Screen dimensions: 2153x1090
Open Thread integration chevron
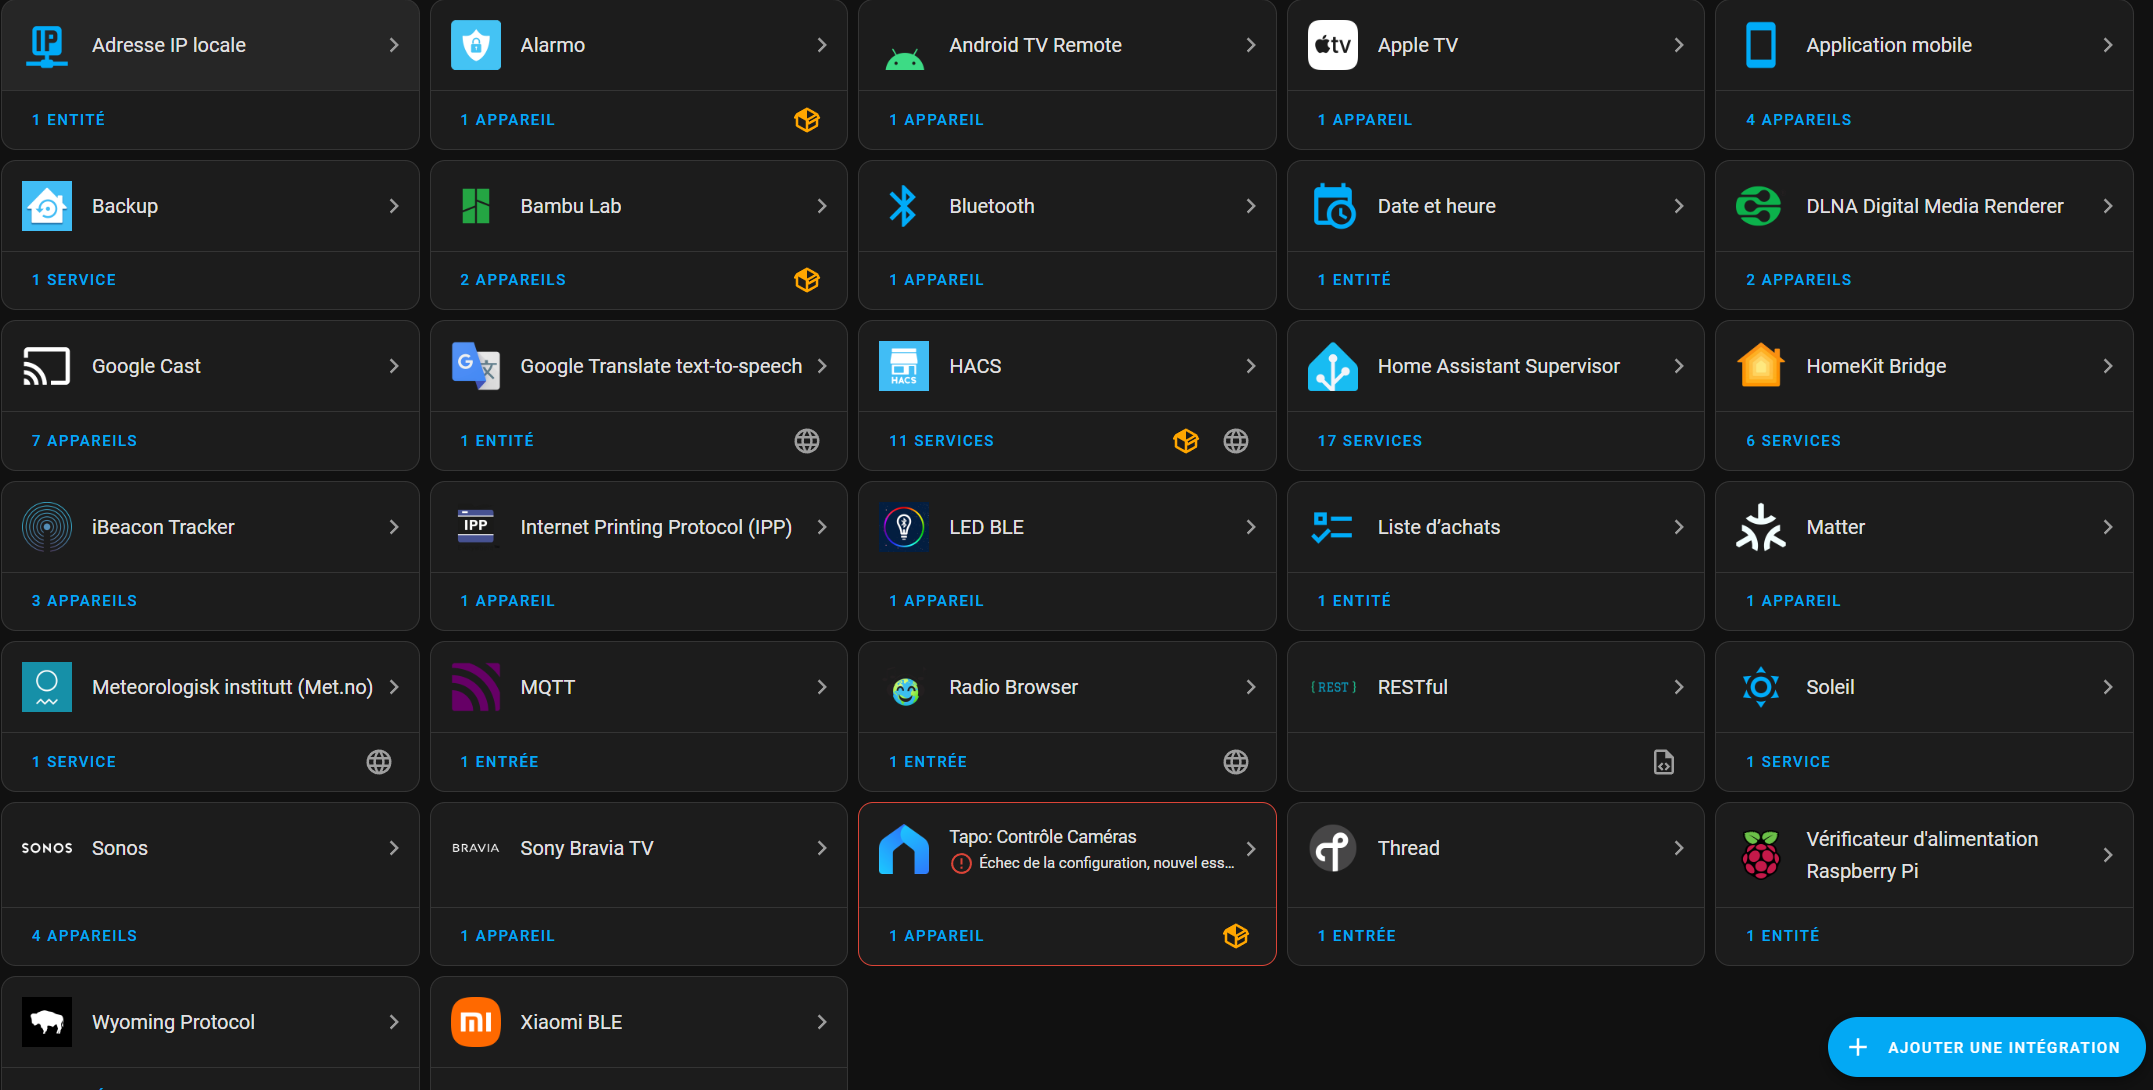(x=1679, y=848)
